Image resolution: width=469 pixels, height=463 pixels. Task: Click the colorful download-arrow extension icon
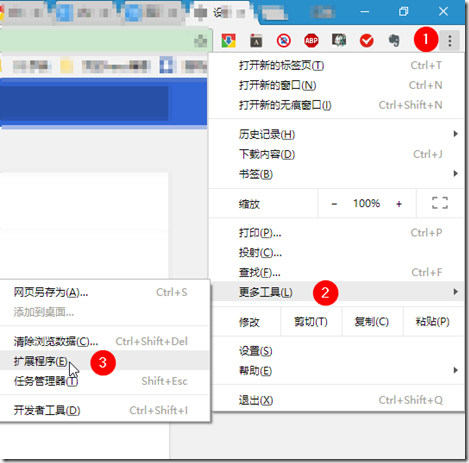tap(228, 41)
